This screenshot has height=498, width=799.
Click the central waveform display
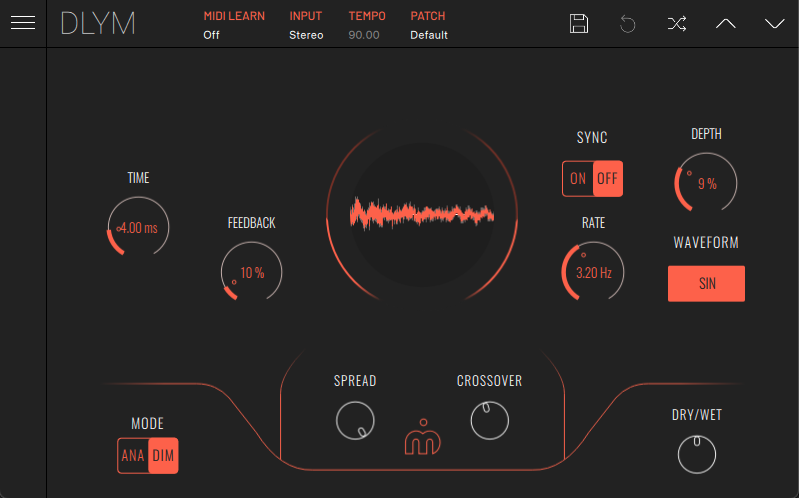click(x=422, y=214)
